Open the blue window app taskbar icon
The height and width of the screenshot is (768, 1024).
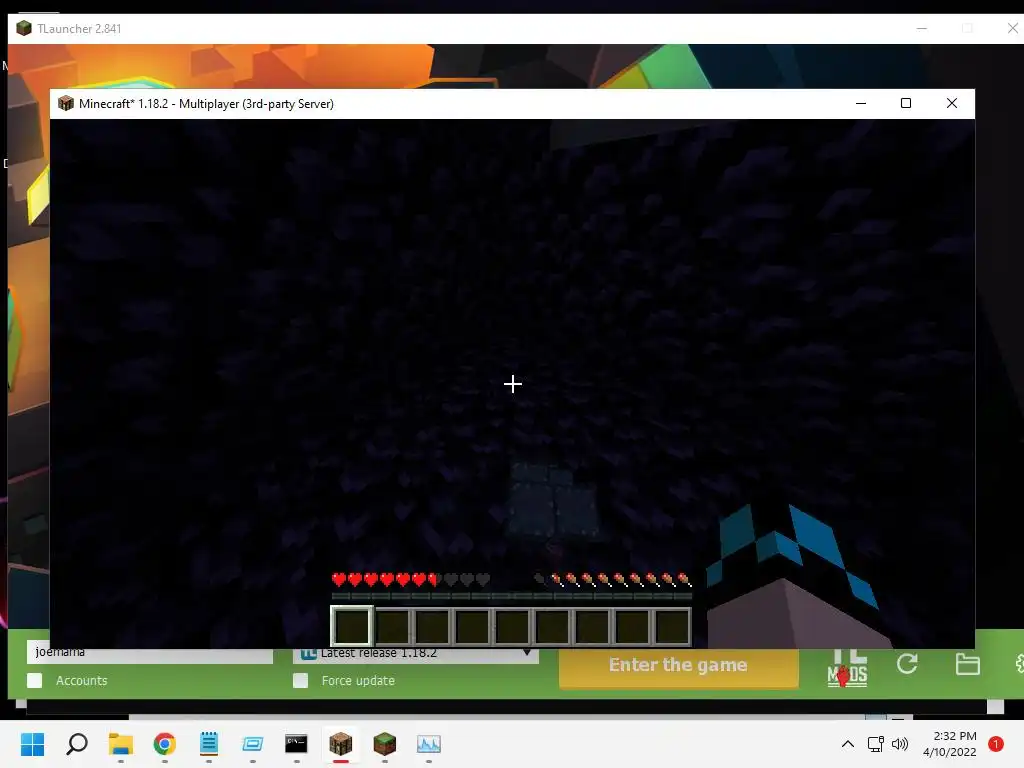point(253,744)
